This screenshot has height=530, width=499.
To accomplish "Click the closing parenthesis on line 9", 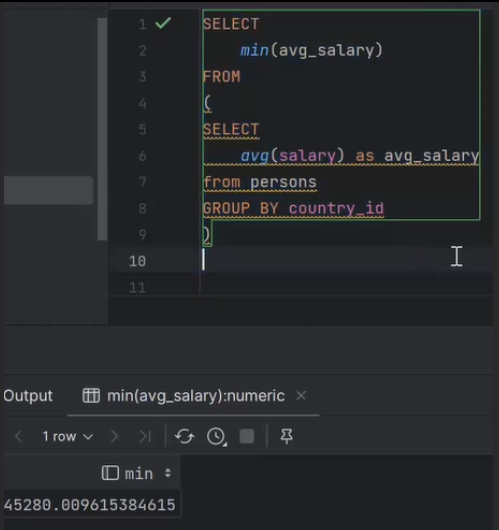I will (x=207, y=234).
